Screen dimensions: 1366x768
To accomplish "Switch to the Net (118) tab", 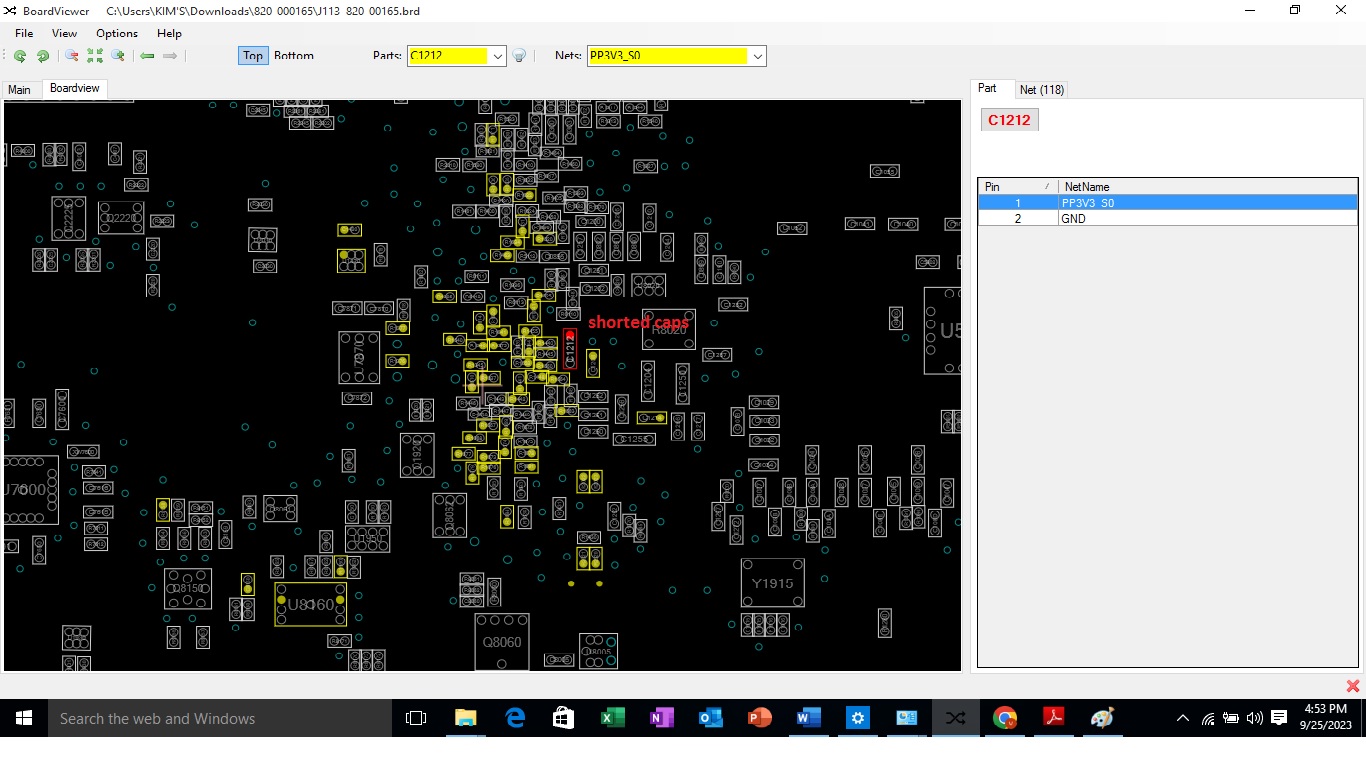I will coord(1042,90).
